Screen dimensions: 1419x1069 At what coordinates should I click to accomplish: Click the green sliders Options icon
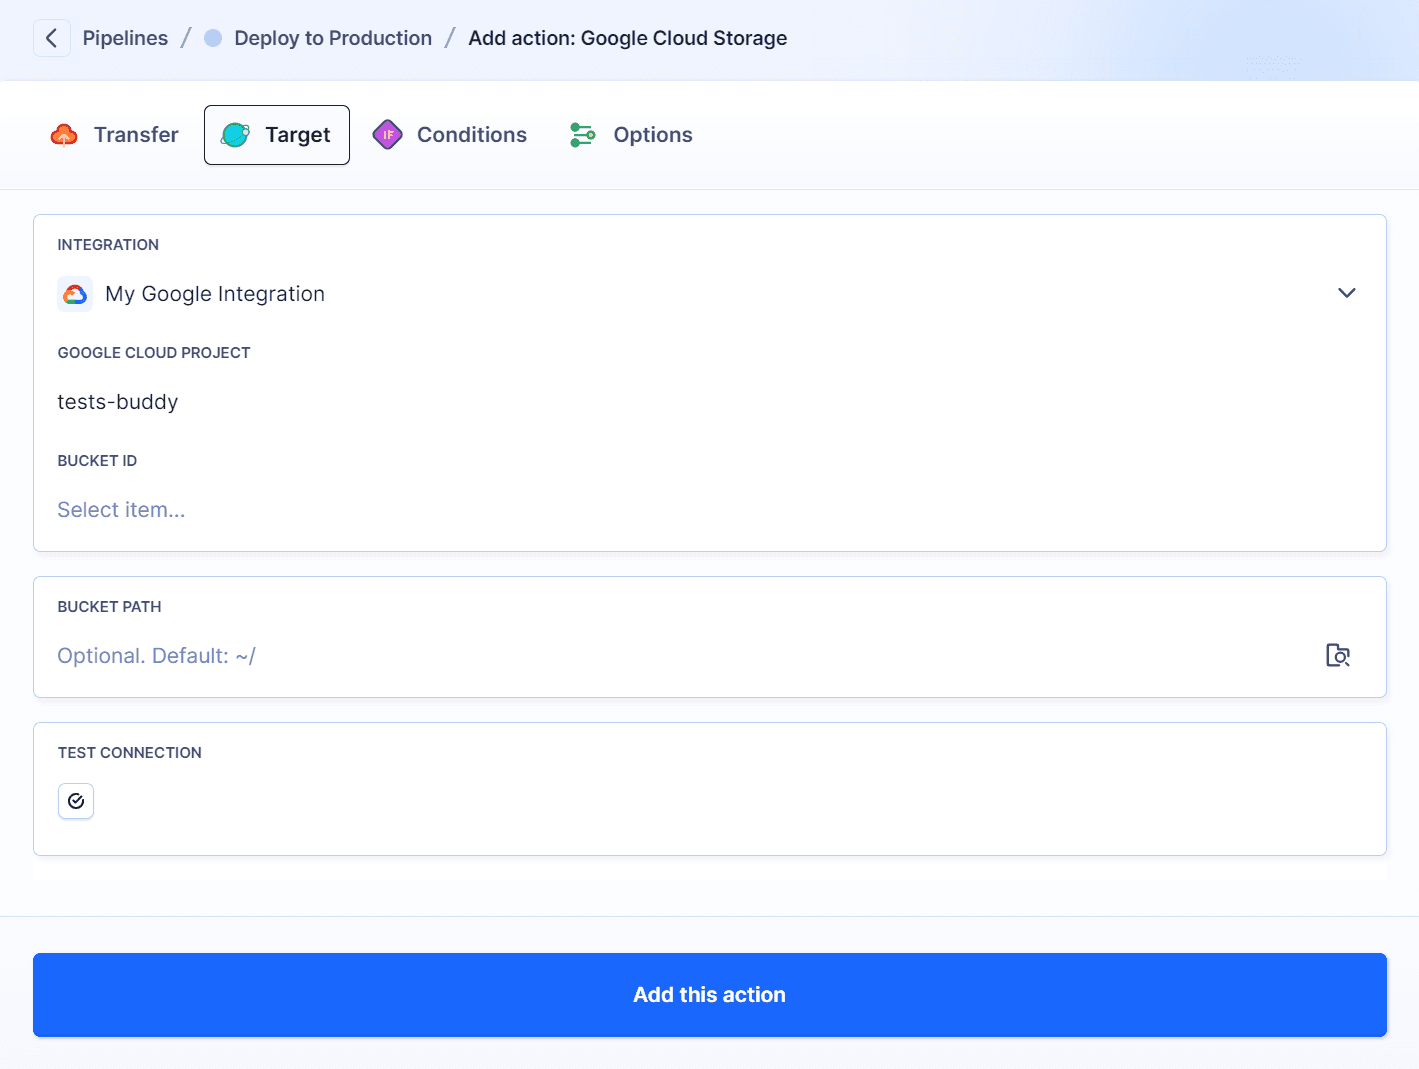click(x=582, y=134)
